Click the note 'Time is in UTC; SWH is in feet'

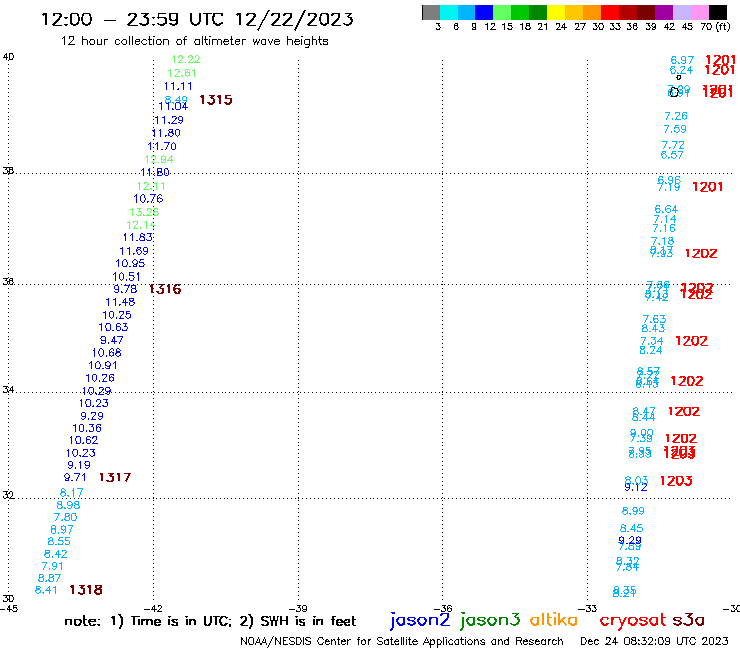(x=210, y=621)
